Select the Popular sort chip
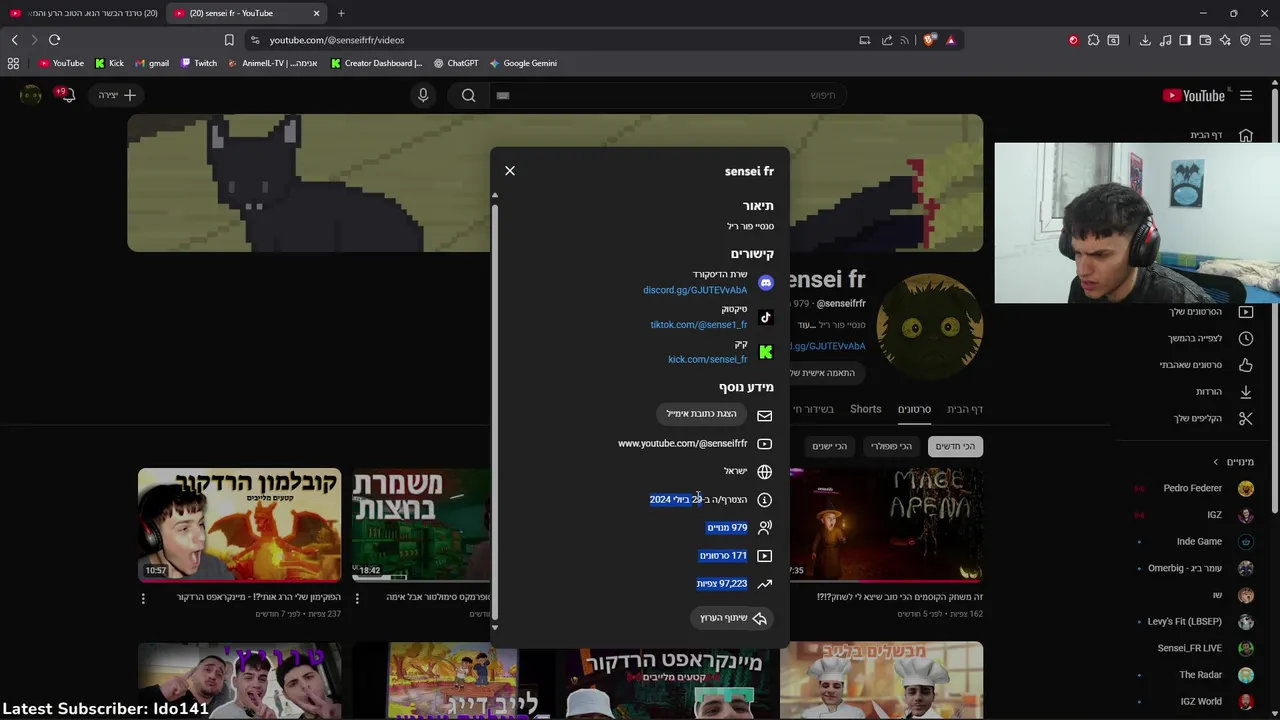 891,446
